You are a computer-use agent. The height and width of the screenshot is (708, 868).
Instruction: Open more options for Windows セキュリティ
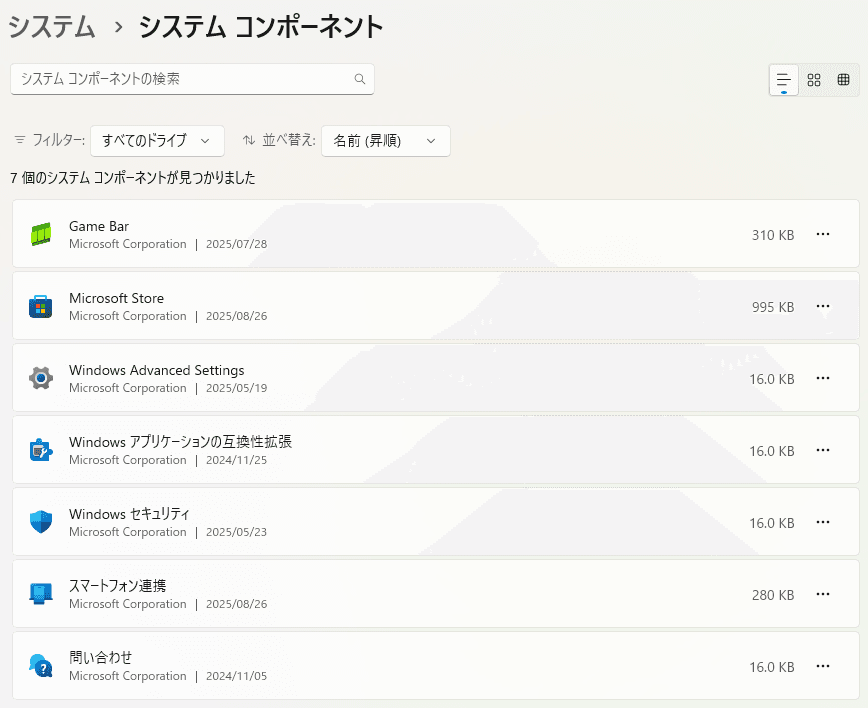(823, 522)
